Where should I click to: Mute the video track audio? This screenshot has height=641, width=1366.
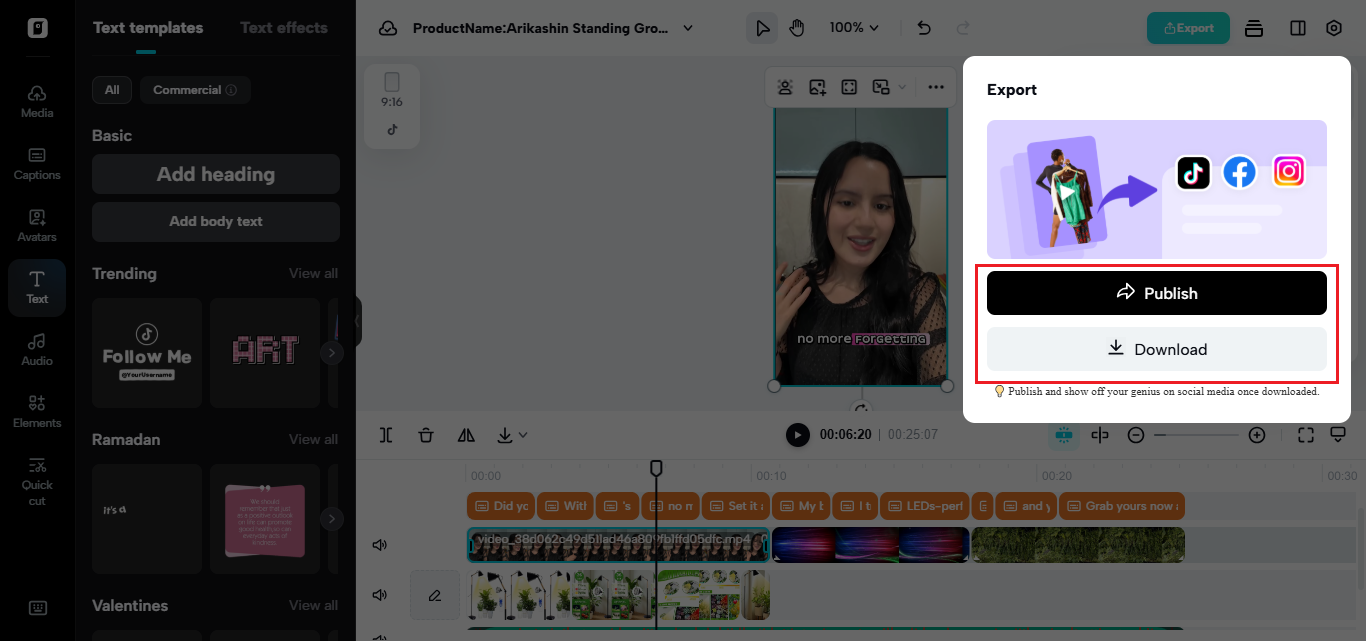[379, 544]
